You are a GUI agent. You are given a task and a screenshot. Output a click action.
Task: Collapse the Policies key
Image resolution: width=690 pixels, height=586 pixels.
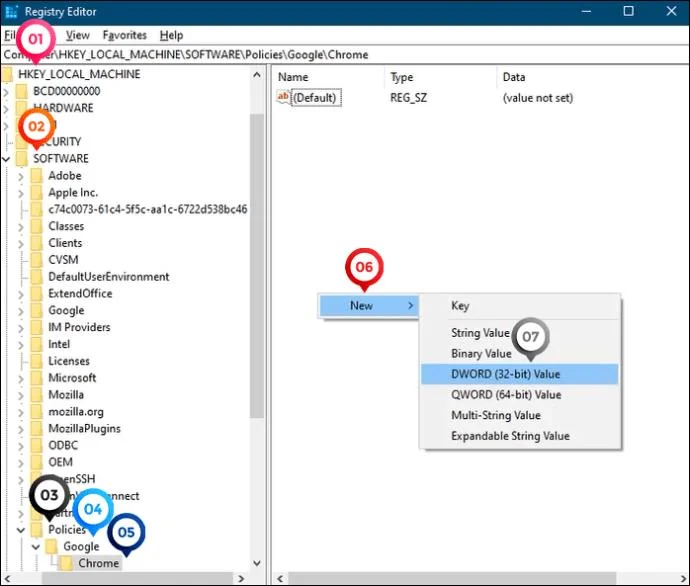[21, 530]
